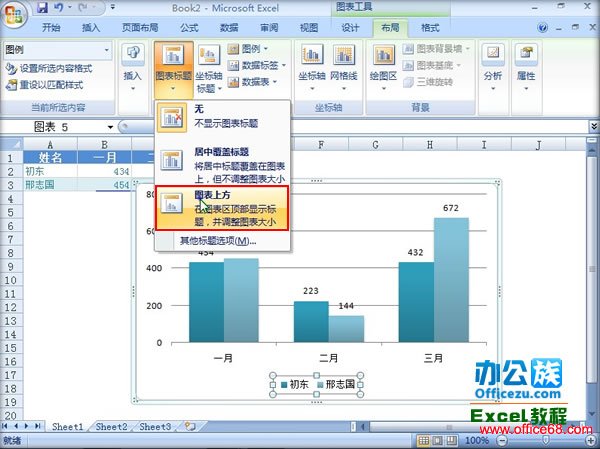Switch to Sheet2 tab
This screenshot has width=600, height=449.
(x=111, y=426)
